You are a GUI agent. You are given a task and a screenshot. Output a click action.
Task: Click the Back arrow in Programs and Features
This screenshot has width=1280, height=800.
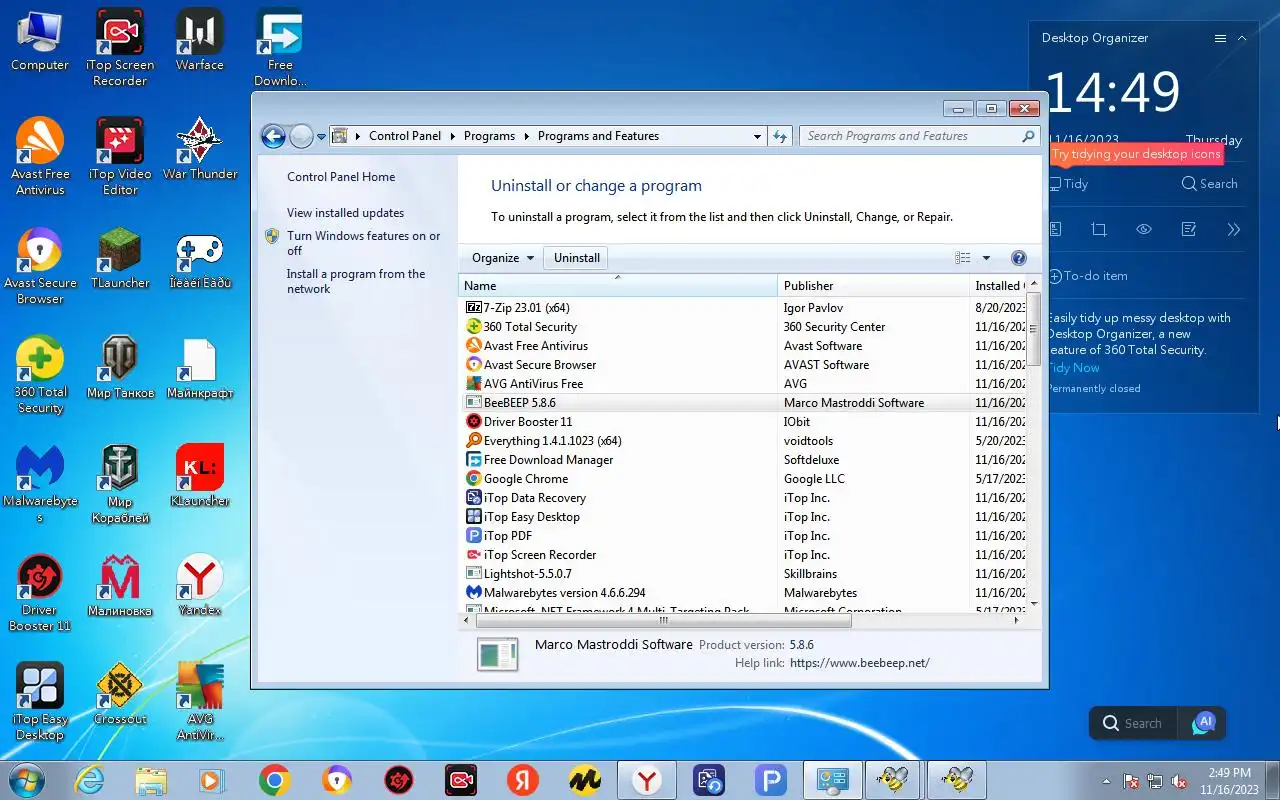(273, 136)
